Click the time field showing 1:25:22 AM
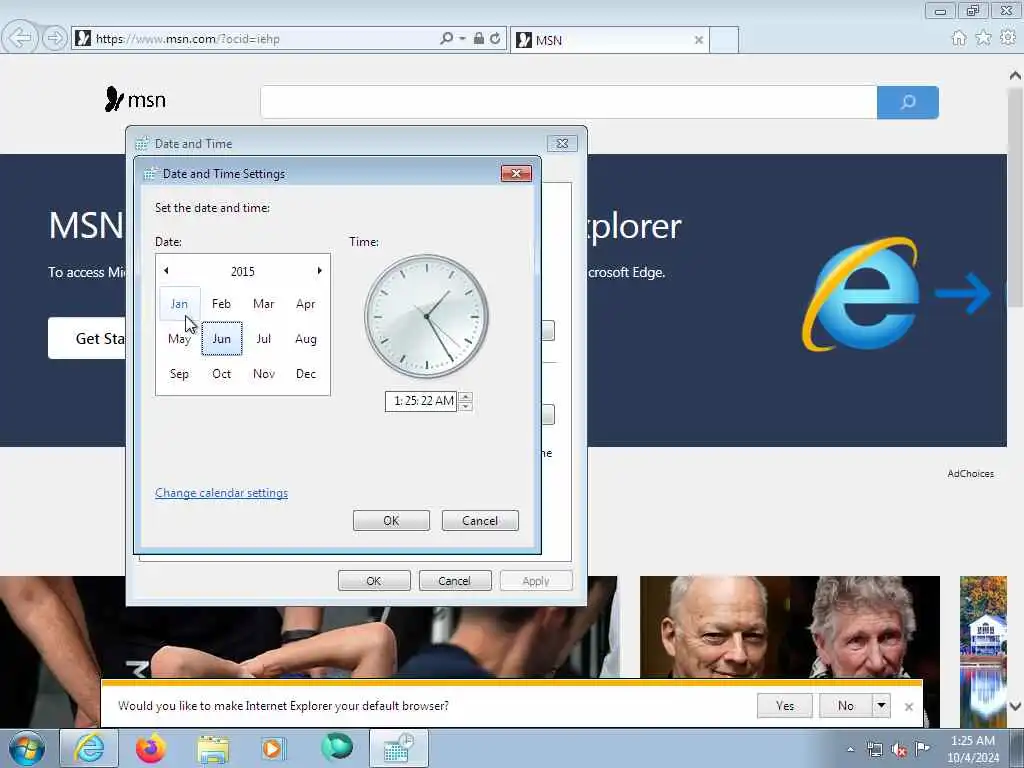 click(x=421, y=401)
